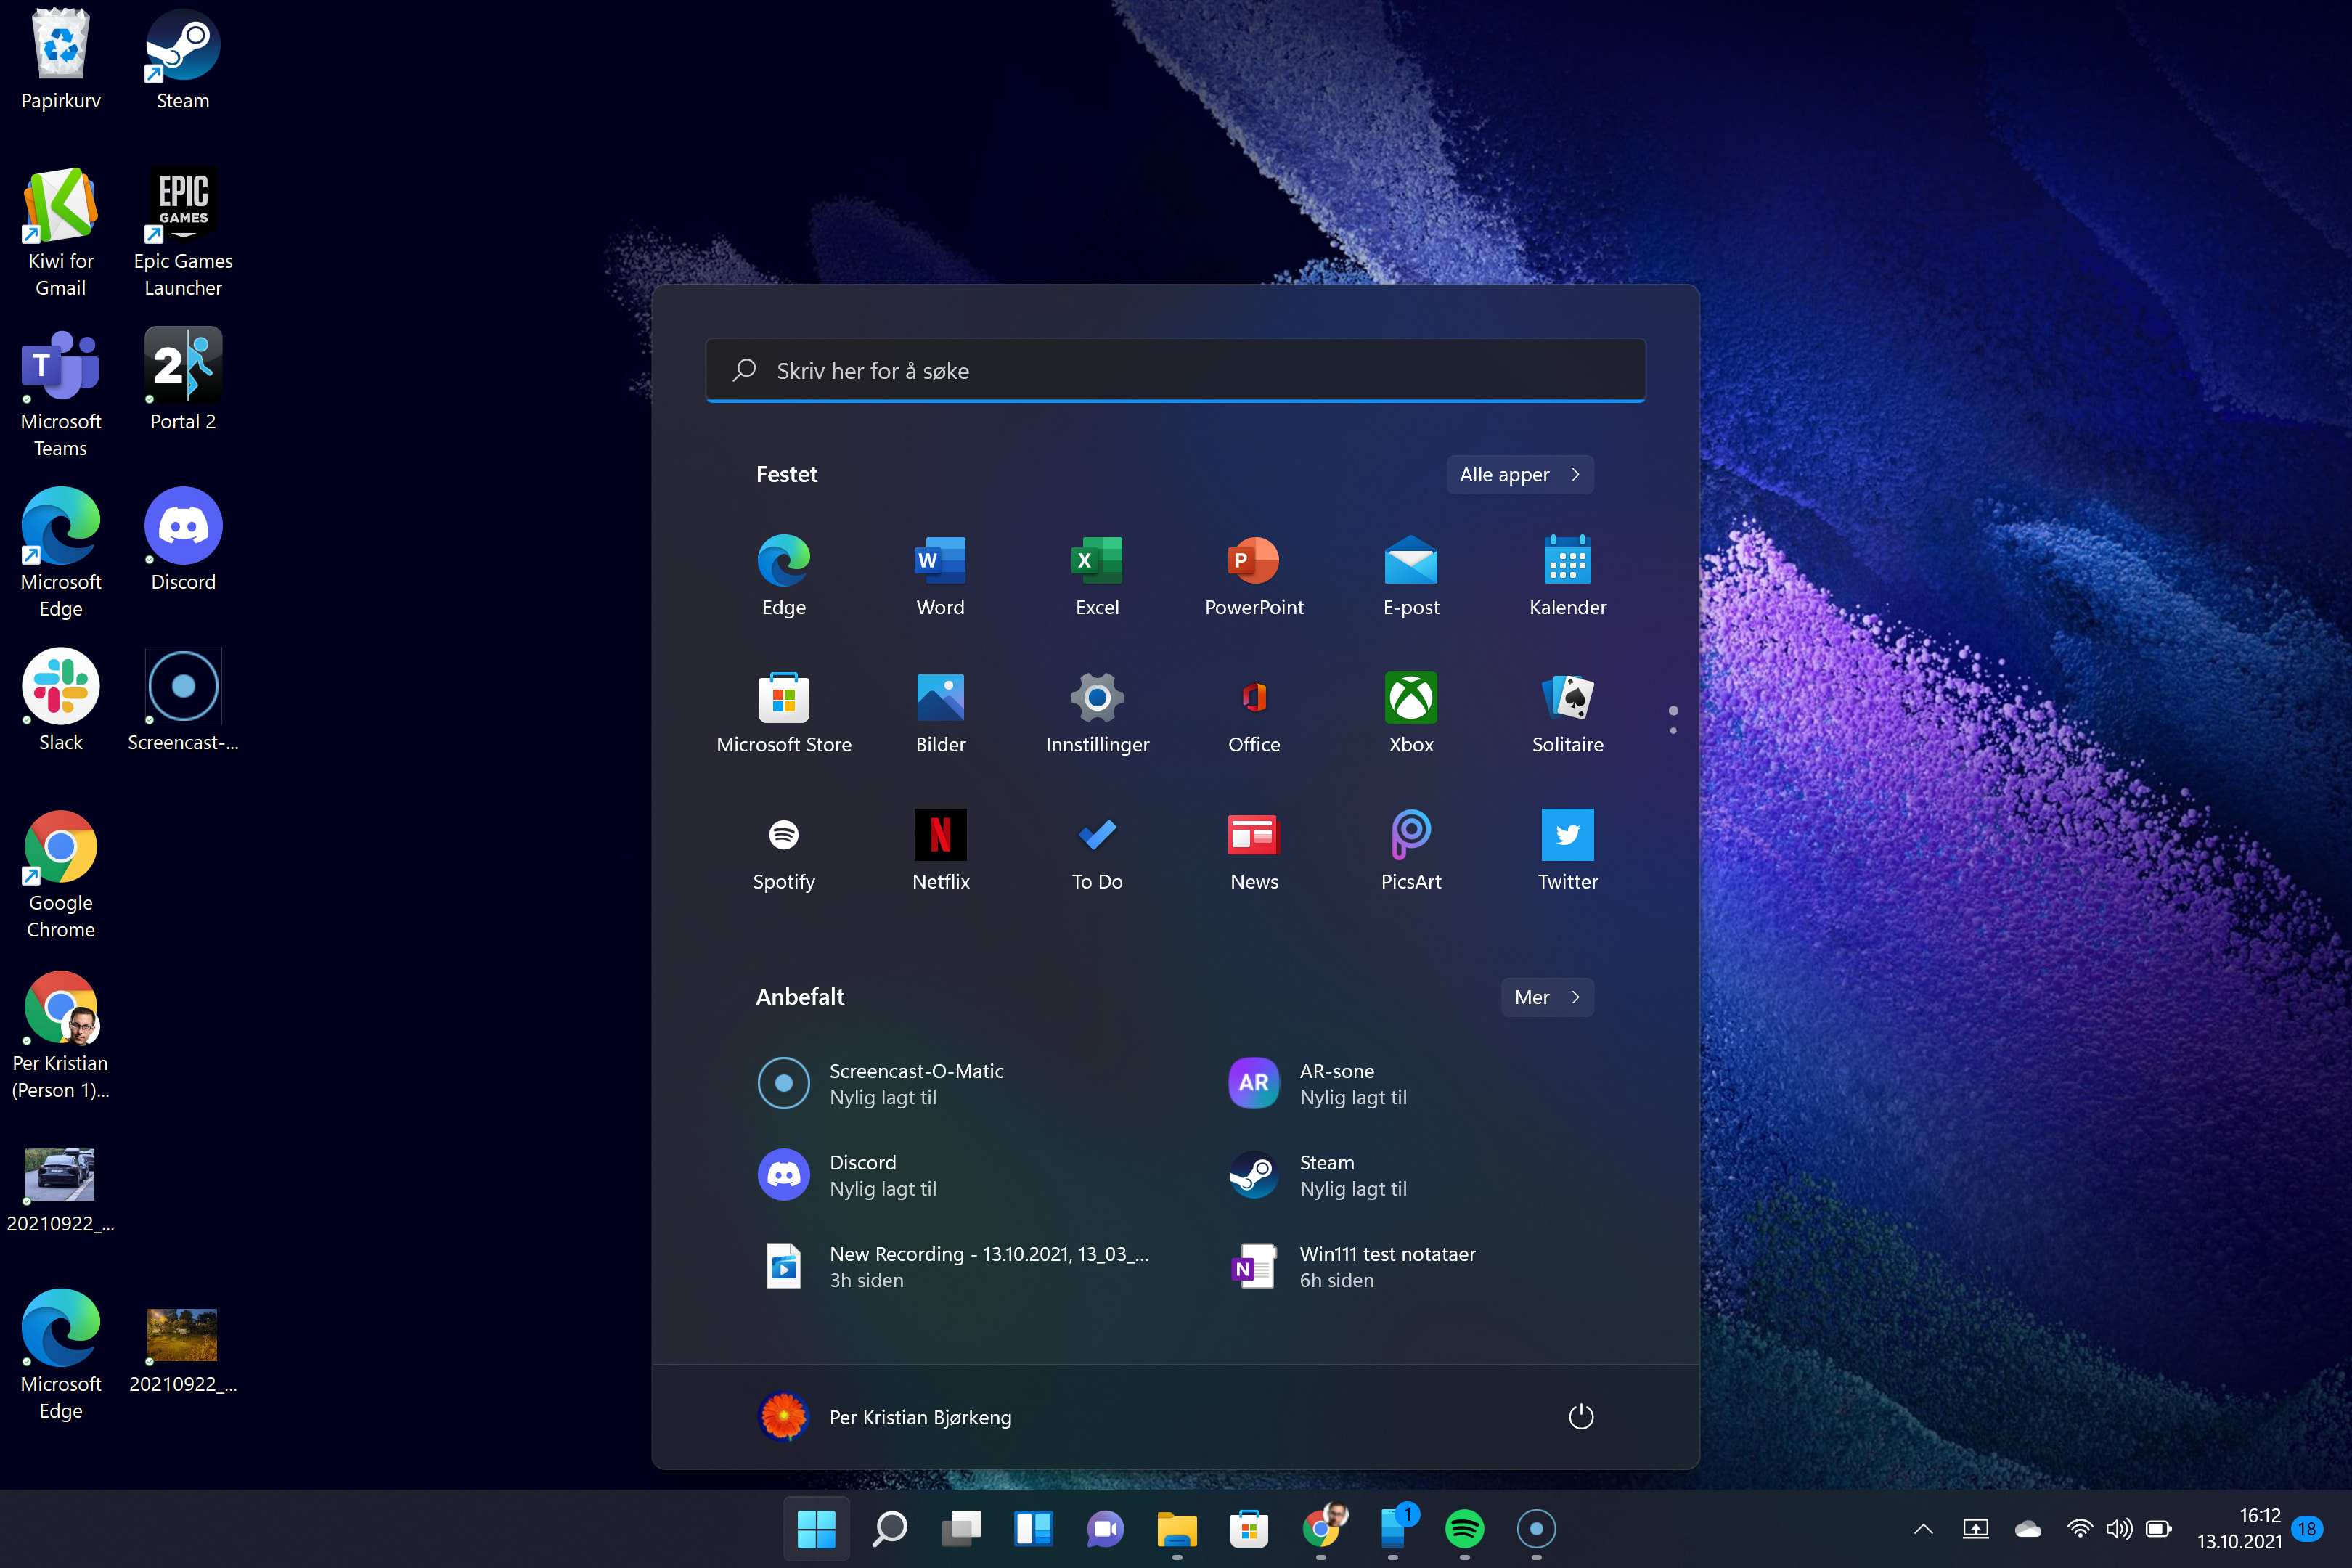Launch the Xbox app
The height and width of the screenshot is (1568, 2352).
pos(1410,712)
